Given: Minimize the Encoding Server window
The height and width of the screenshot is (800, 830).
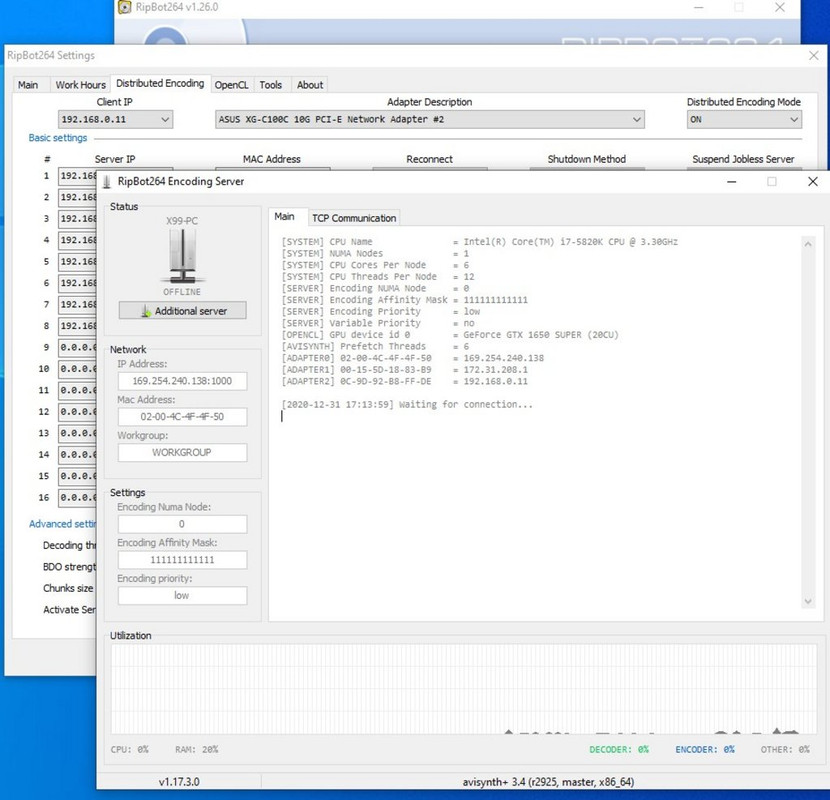Looking at the screenshot, I should pos(732,182).
